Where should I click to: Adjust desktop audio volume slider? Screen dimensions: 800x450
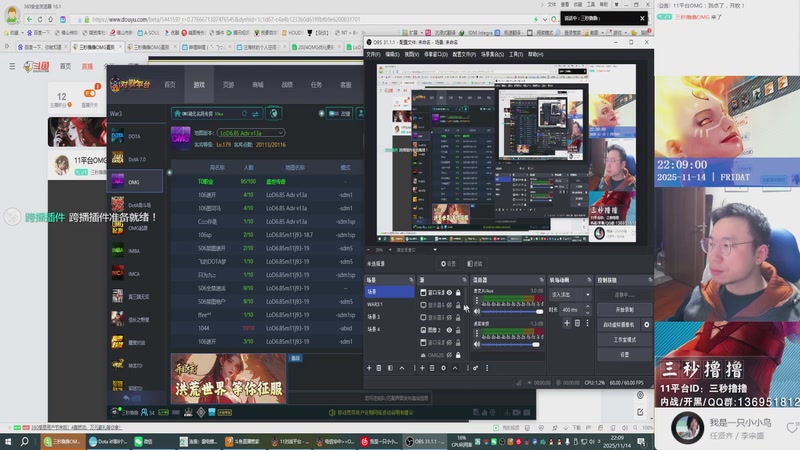510,344
